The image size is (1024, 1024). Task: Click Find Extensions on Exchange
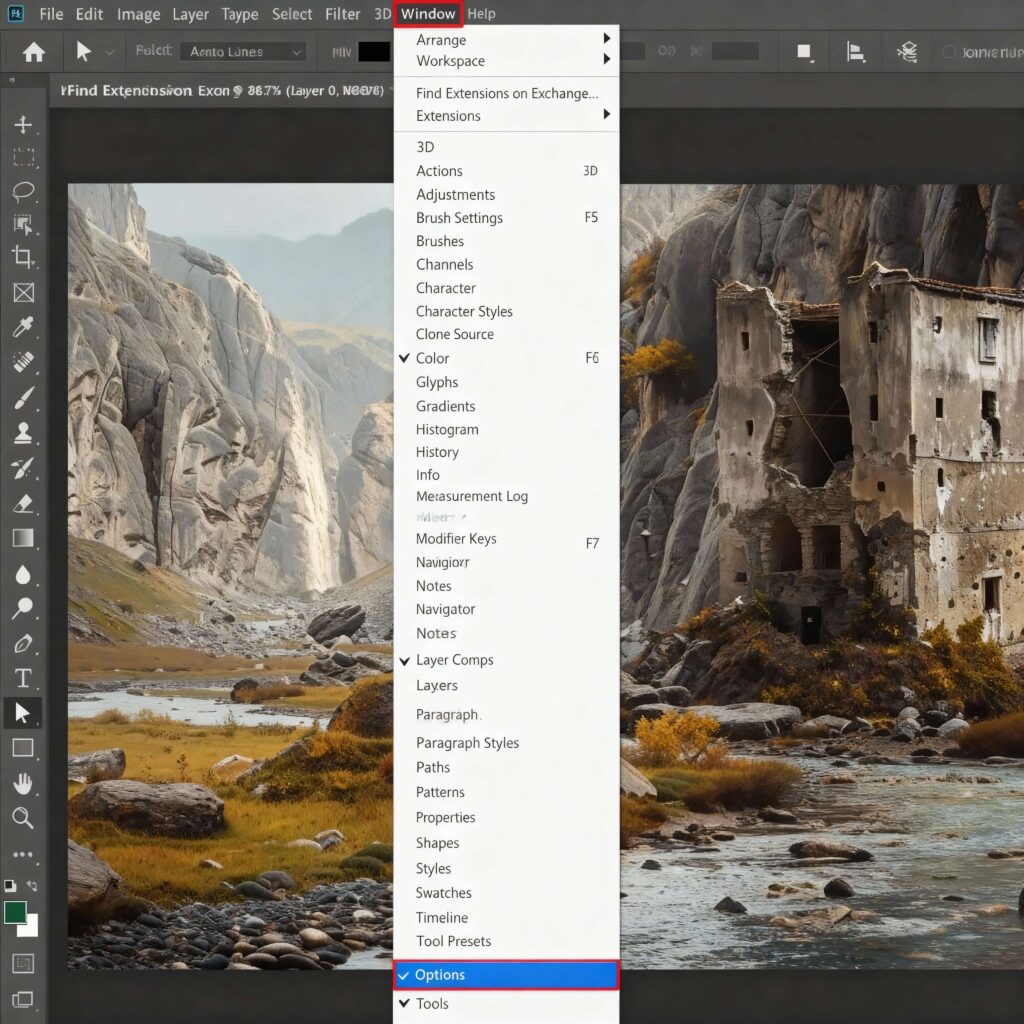(508, 94)
